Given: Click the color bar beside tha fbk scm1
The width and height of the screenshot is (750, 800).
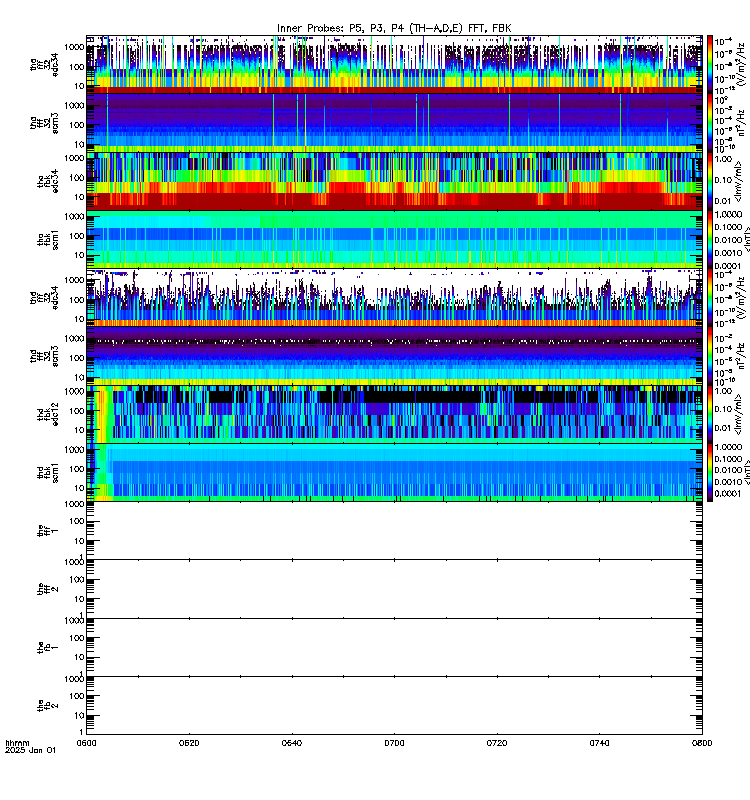Looking at the screenshot, I should [x=710, y=239].
